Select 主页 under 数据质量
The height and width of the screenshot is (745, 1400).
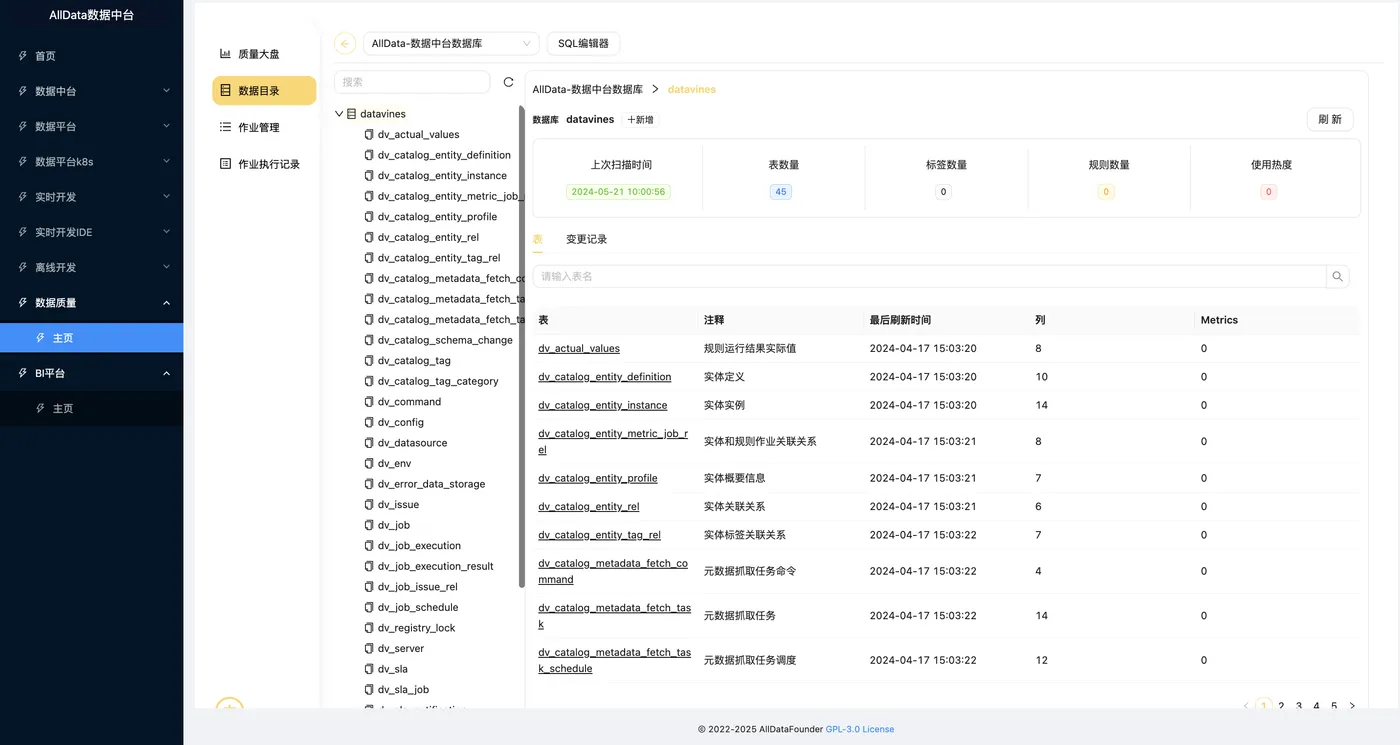point(91,338)
